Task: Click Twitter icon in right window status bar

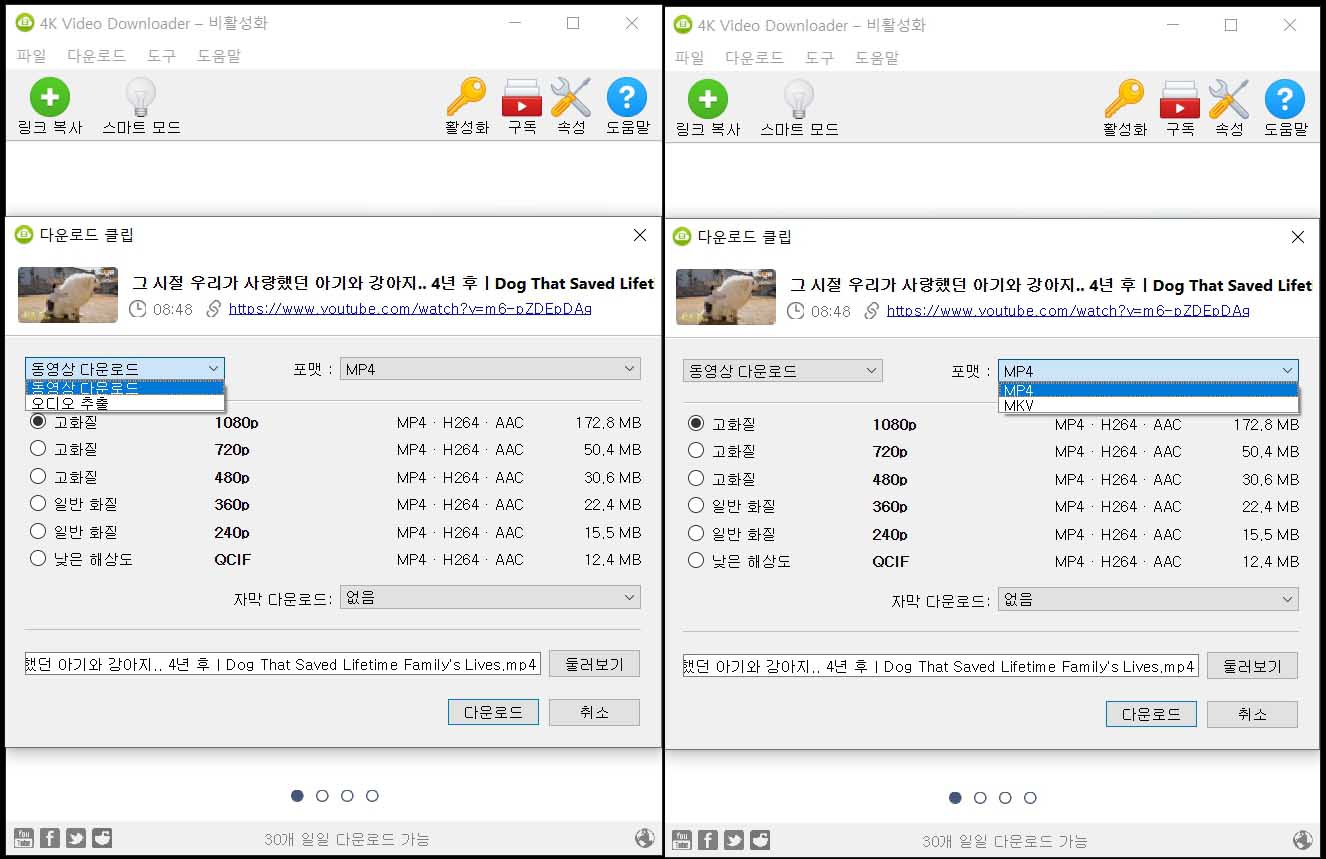Action: click(x=733, y=840)
